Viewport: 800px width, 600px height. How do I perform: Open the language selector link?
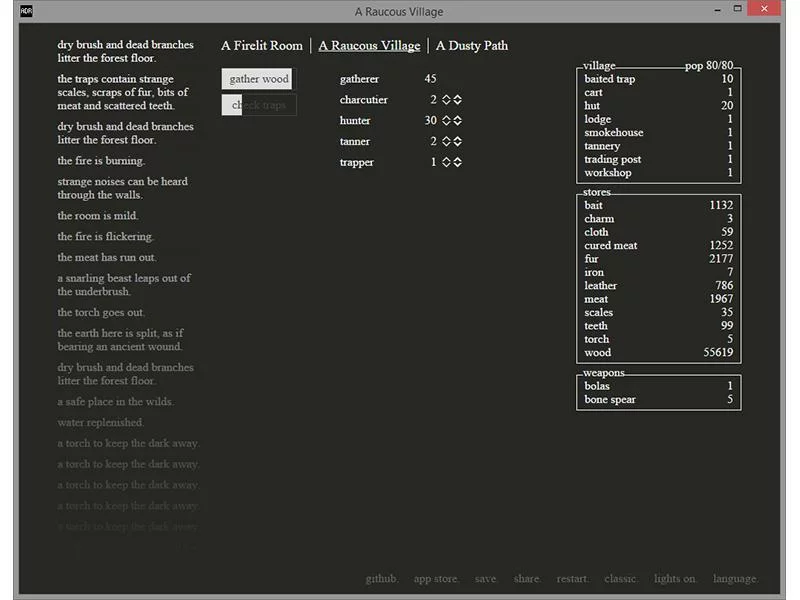click(736, 579)
